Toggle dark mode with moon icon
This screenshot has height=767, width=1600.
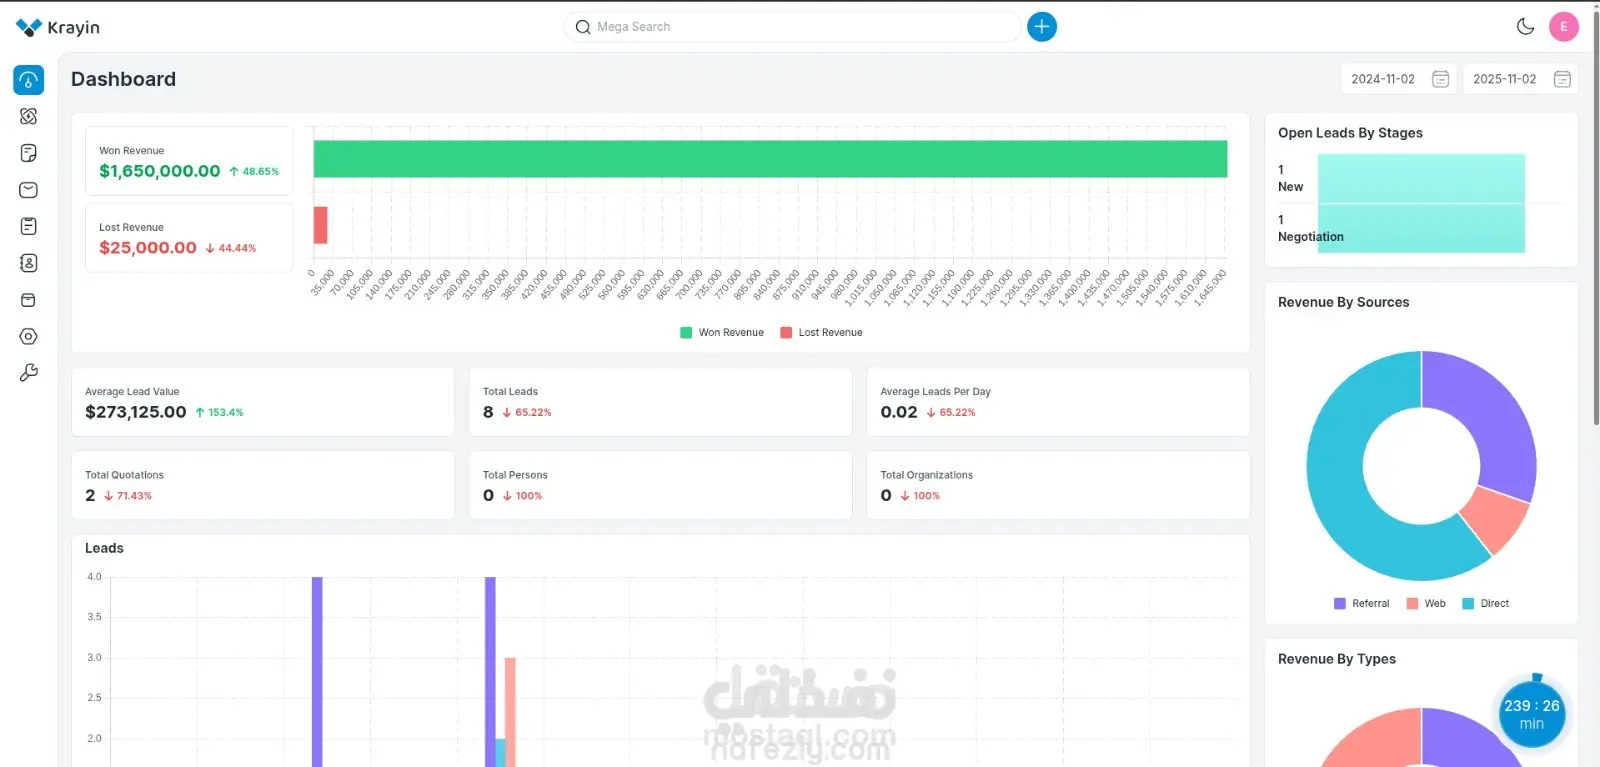coord(1525,27)
